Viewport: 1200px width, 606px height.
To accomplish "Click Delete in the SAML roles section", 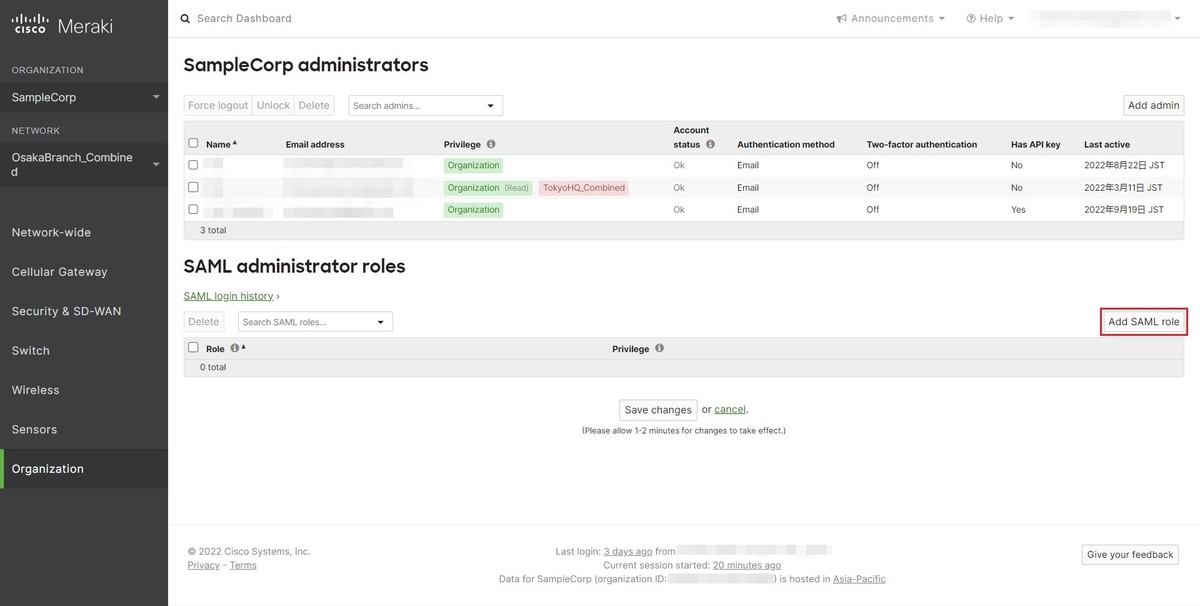I will coord(204,322).
